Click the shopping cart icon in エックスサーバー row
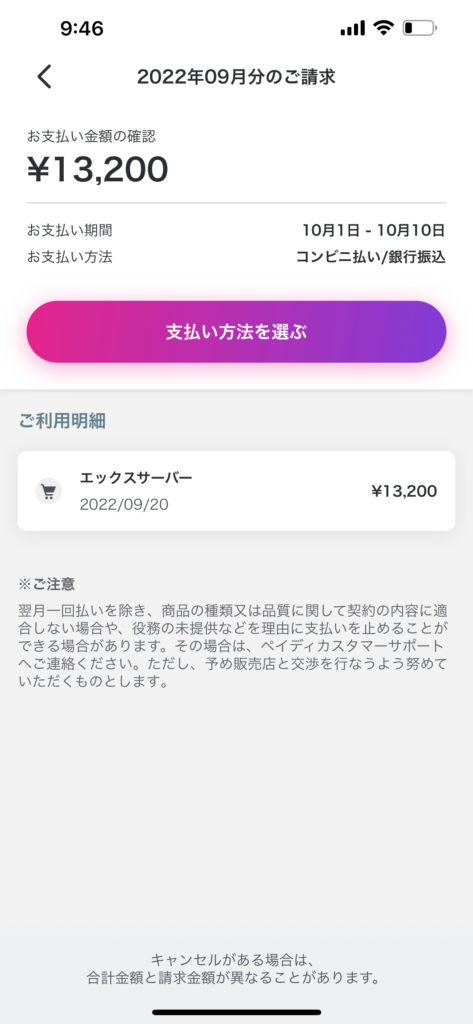Image resolution: width=473 pixels, height=1024 pixels. 48,491
